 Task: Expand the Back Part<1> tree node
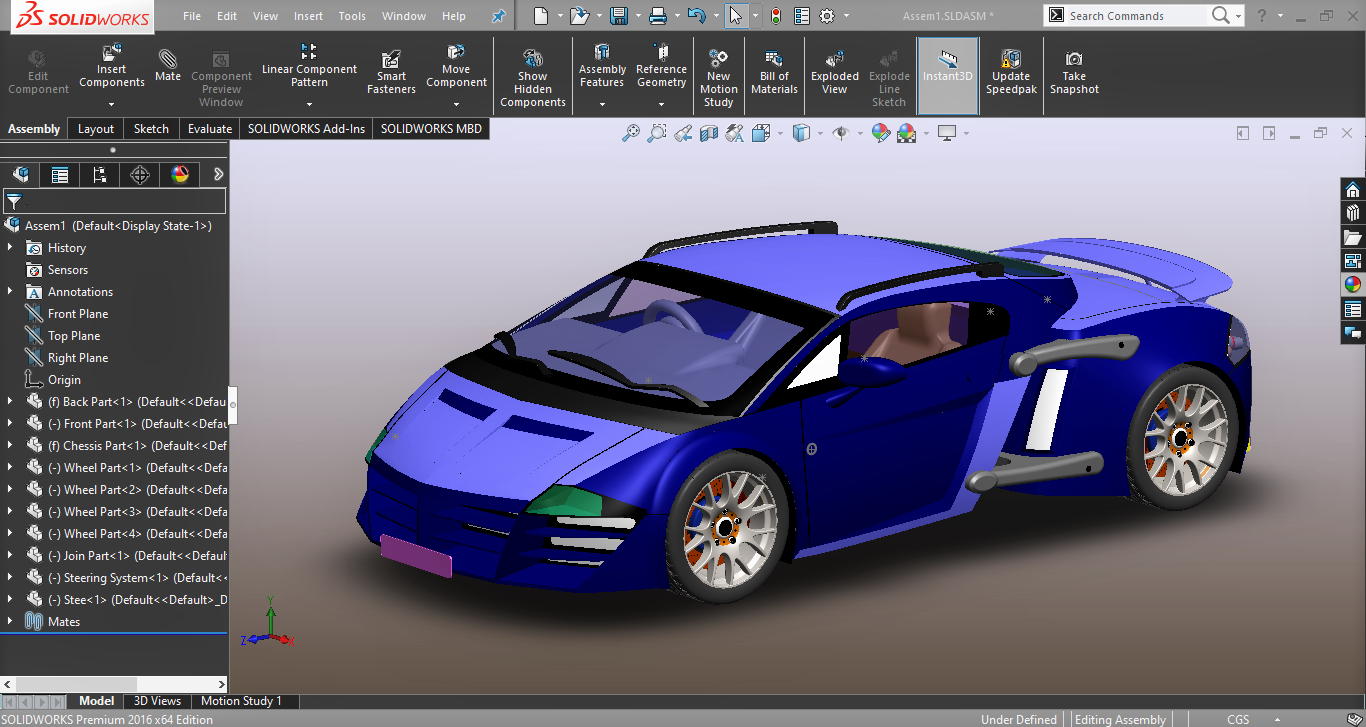(x=10, y=402)
